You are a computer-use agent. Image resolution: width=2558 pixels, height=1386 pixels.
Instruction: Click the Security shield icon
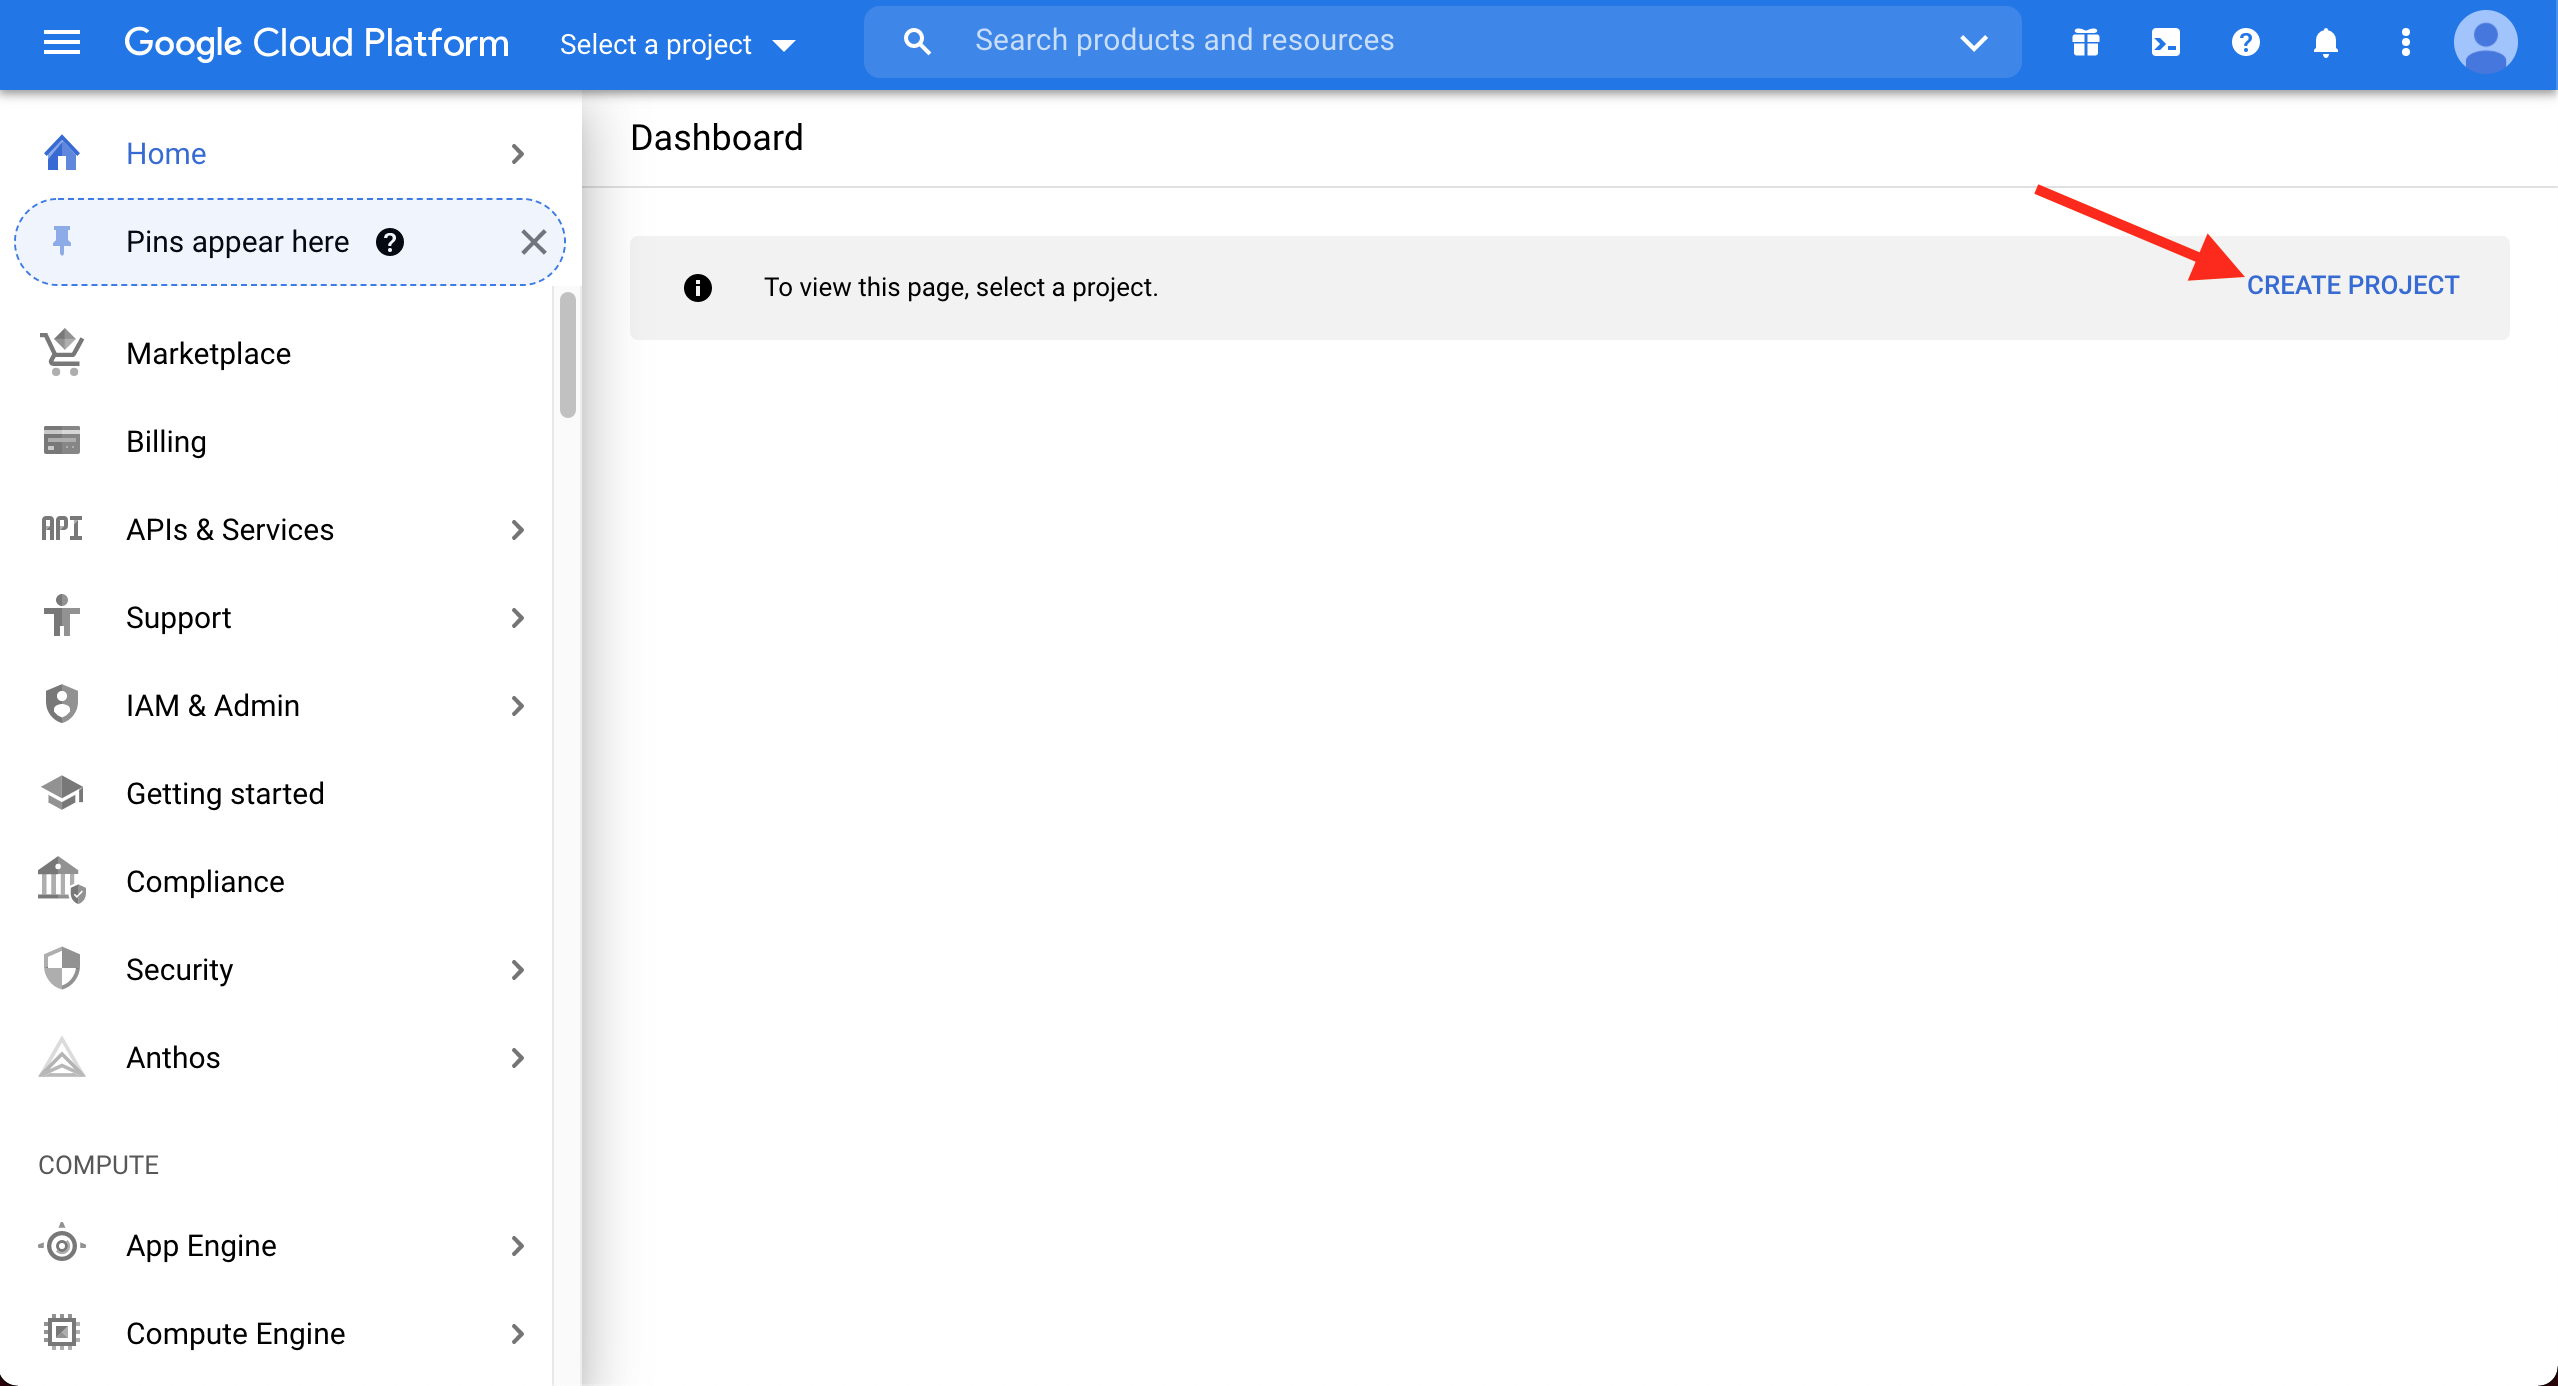pyautogui.click(x=62, y=968)
